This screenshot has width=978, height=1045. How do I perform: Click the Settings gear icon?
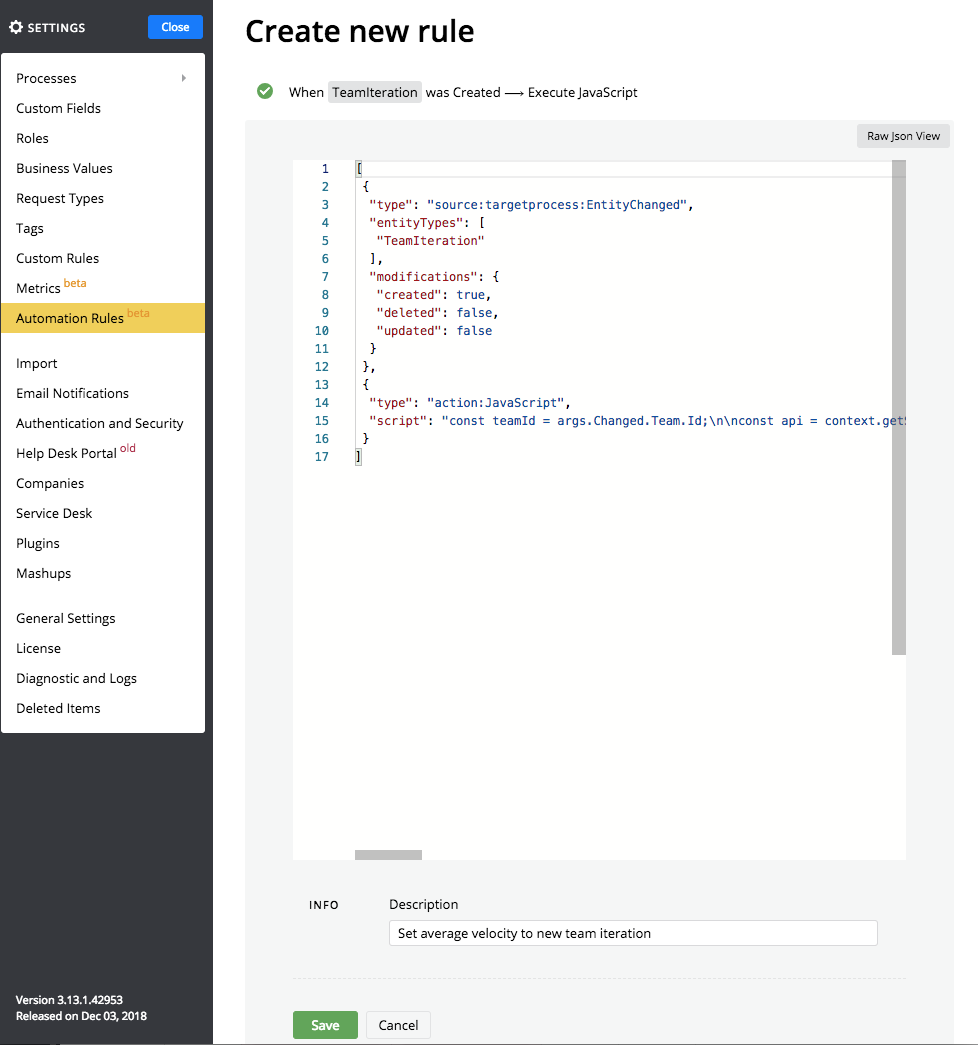pos(16,28)
